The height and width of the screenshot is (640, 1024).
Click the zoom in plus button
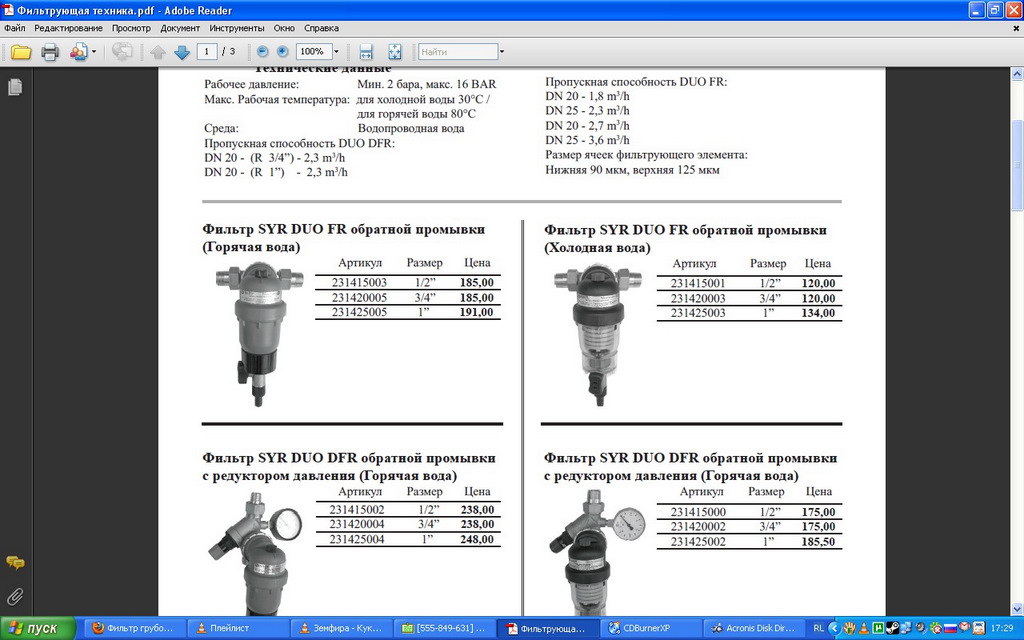282,52
